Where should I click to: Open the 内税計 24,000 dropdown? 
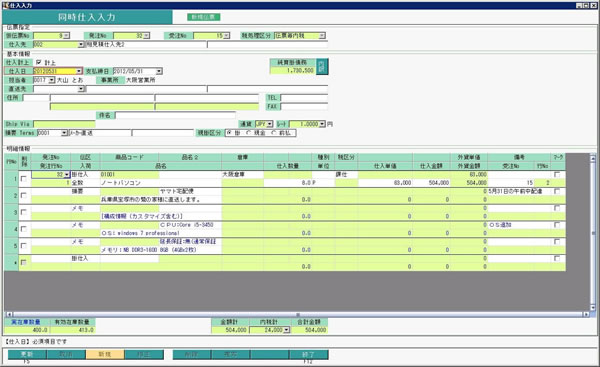pyautogui.click(x=286, y=330)
